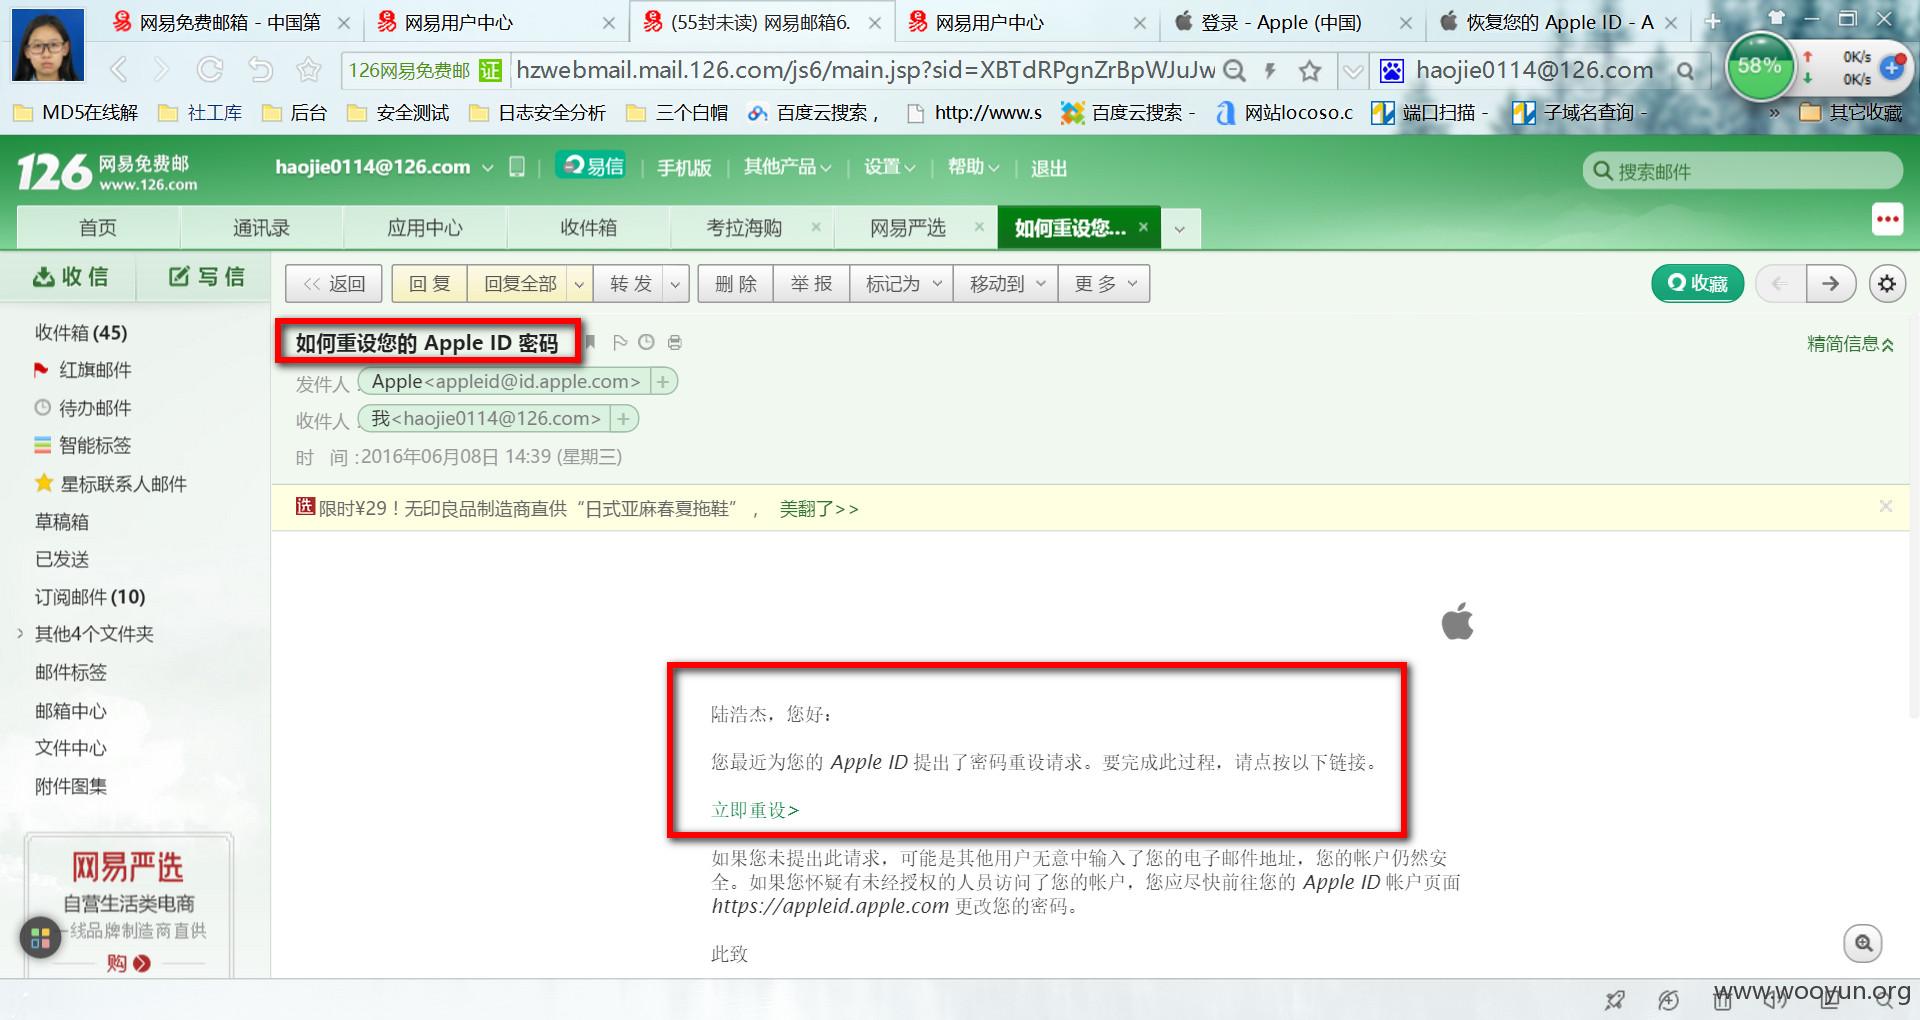Click 回复 button
The height and width of the screenshot is (1020, 1920).
pyautogui.click(x=429, y=284)
